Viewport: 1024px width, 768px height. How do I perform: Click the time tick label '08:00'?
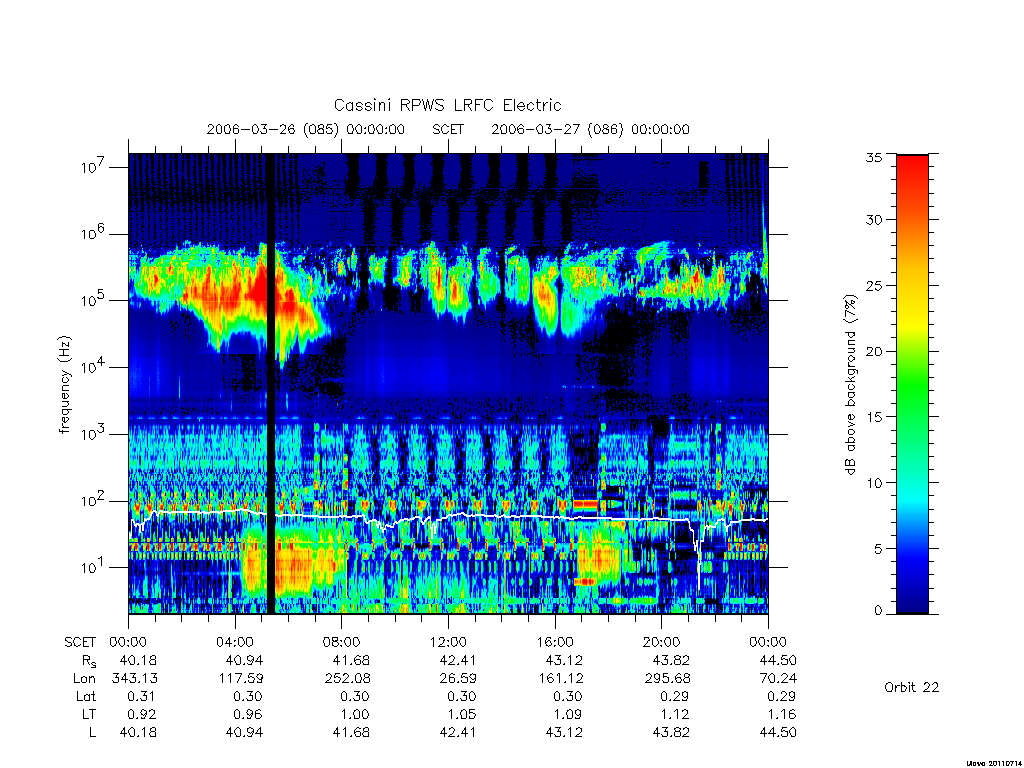[x=342, y=642]
